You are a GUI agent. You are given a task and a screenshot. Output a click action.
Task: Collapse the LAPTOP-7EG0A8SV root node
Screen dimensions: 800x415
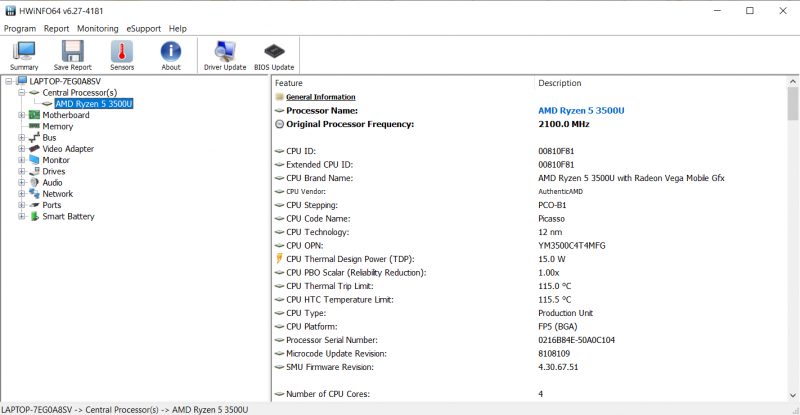click(x=9, y=81)
